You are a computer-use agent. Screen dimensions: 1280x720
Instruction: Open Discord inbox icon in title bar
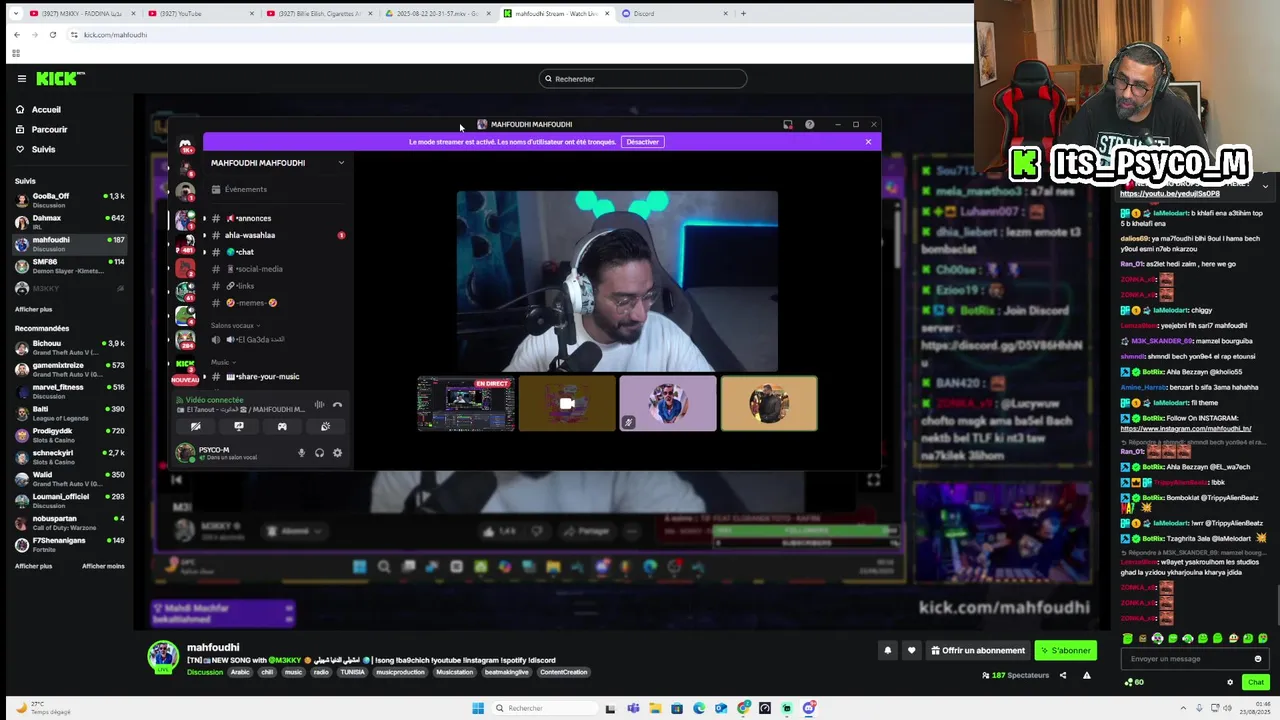(x=788, y=125)
